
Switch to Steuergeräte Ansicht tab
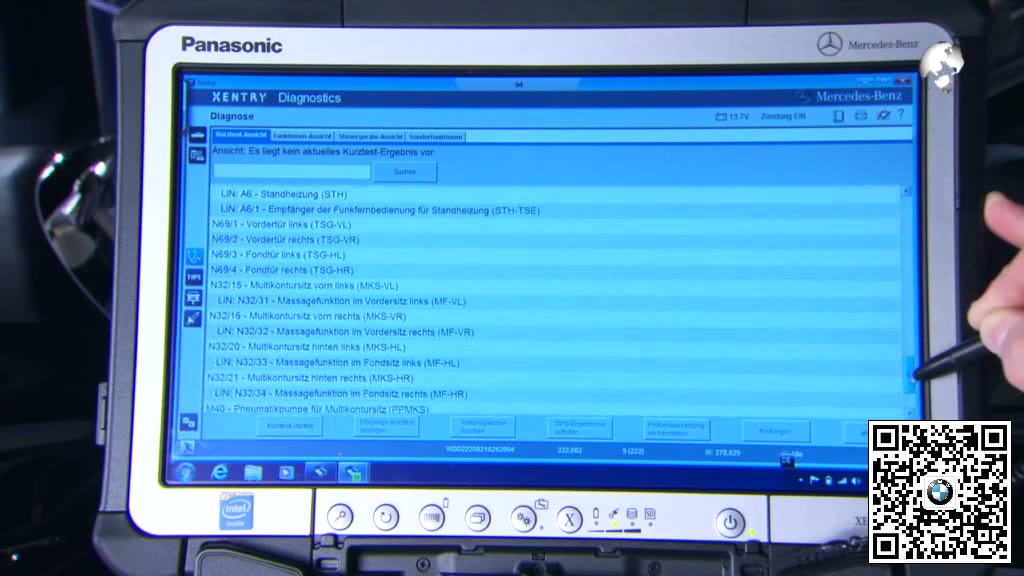(x=370, y=136)
